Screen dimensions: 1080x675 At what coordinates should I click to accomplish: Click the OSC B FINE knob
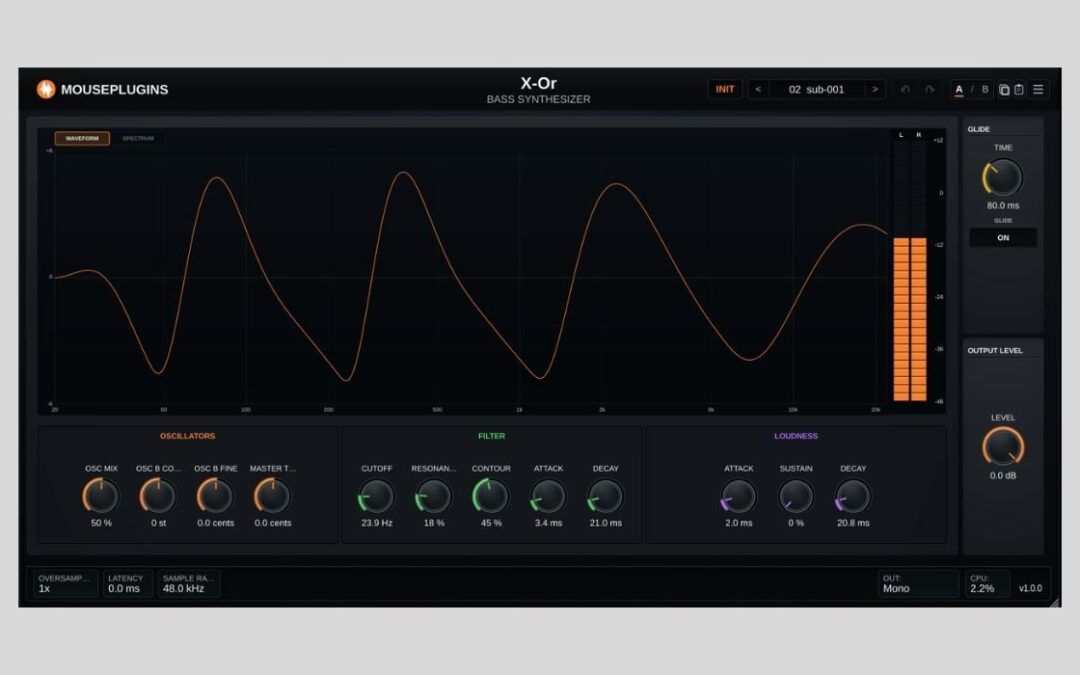(x=216, y=496)
